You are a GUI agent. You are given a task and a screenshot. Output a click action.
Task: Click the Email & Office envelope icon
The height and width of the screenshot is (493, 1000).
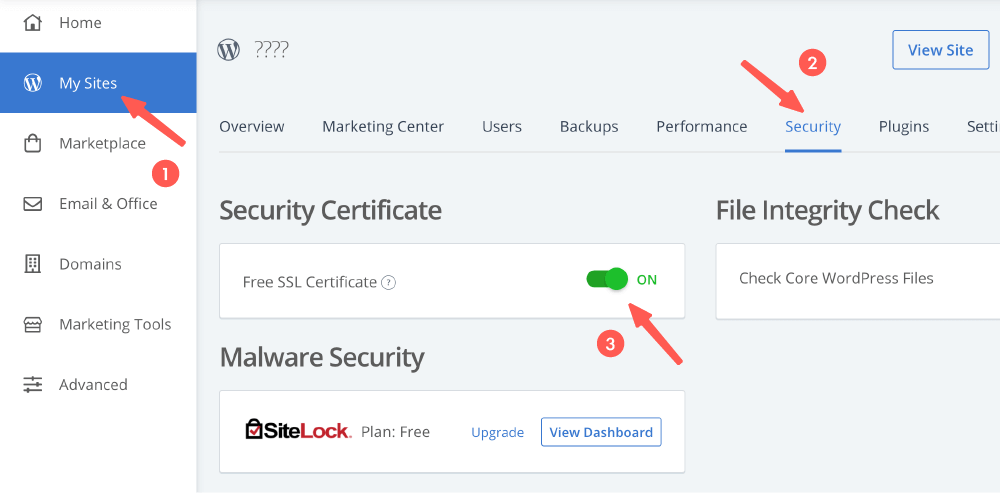(32, 204)
